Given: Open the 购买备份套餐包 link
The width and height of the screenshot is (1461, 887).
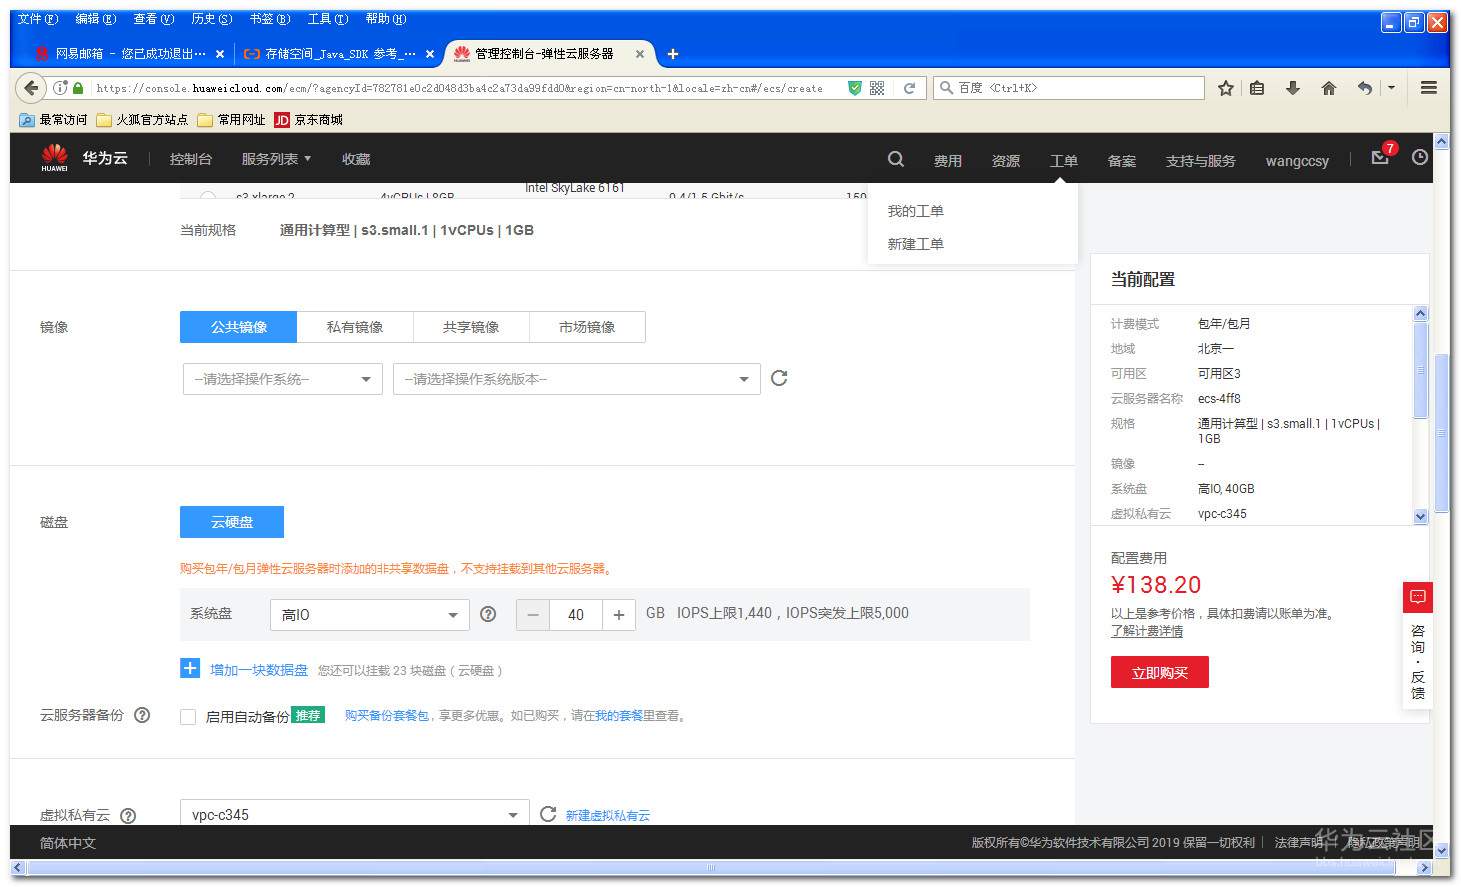Looking at the screenshot, I should point(387,716).
